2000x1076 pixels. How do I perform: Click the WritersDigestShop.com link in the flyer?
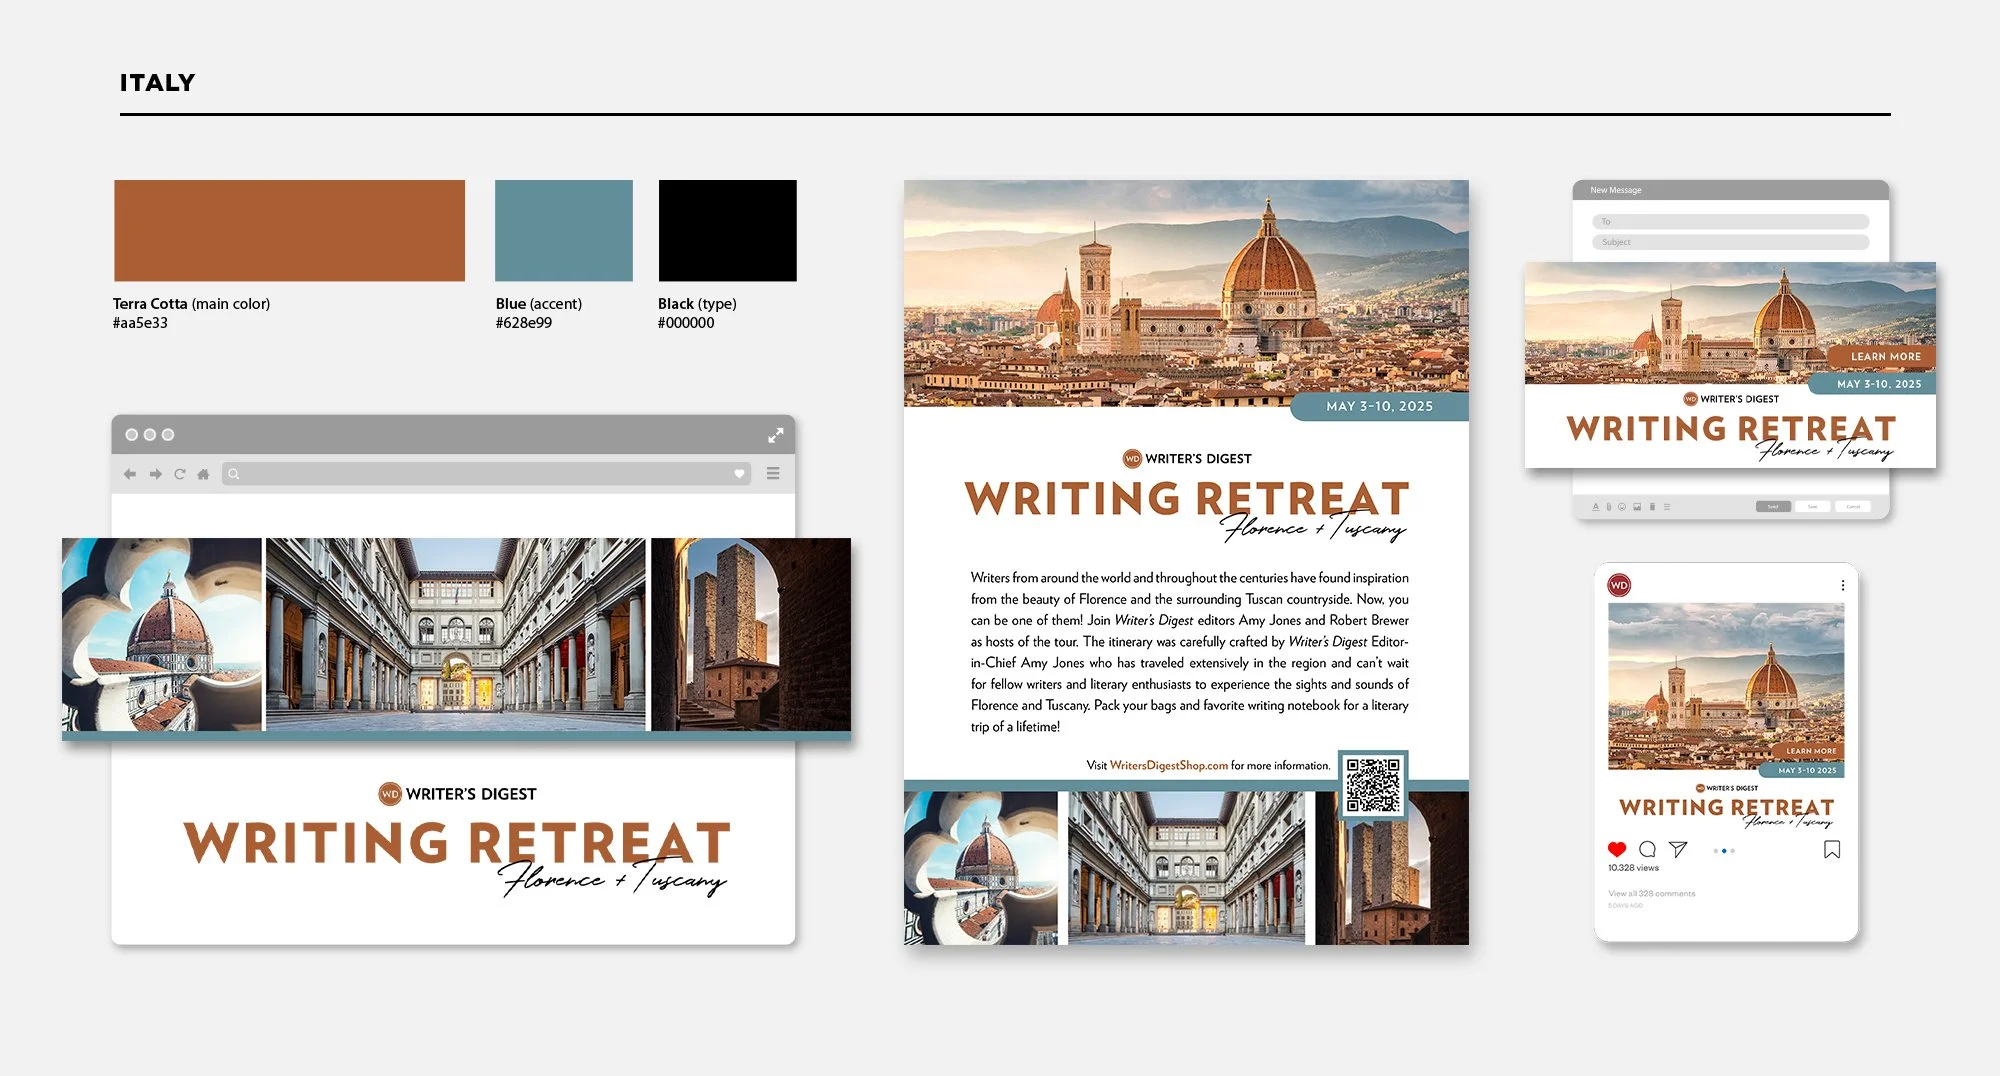tap(1168, 766)
